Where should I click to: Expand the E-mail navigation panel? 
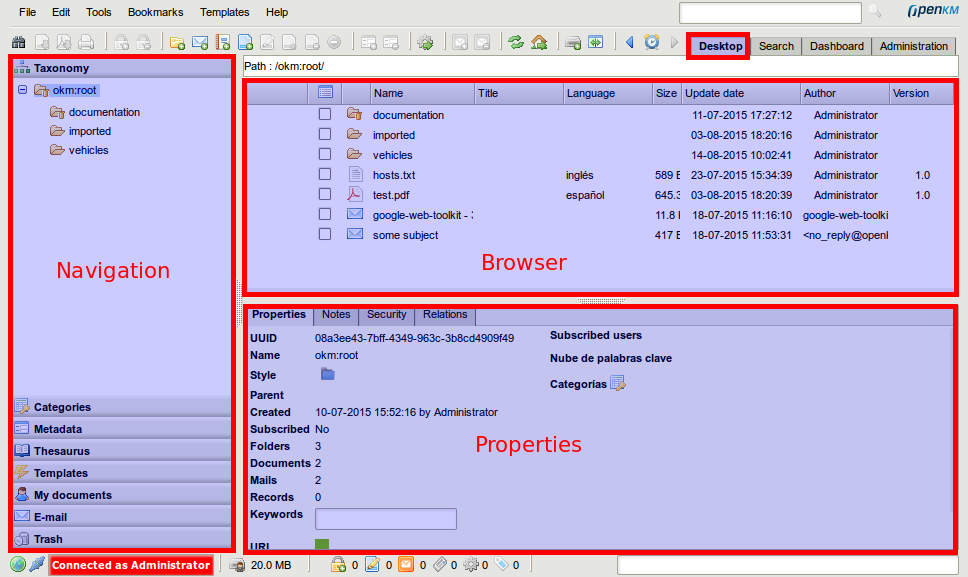tap(122, 517)
